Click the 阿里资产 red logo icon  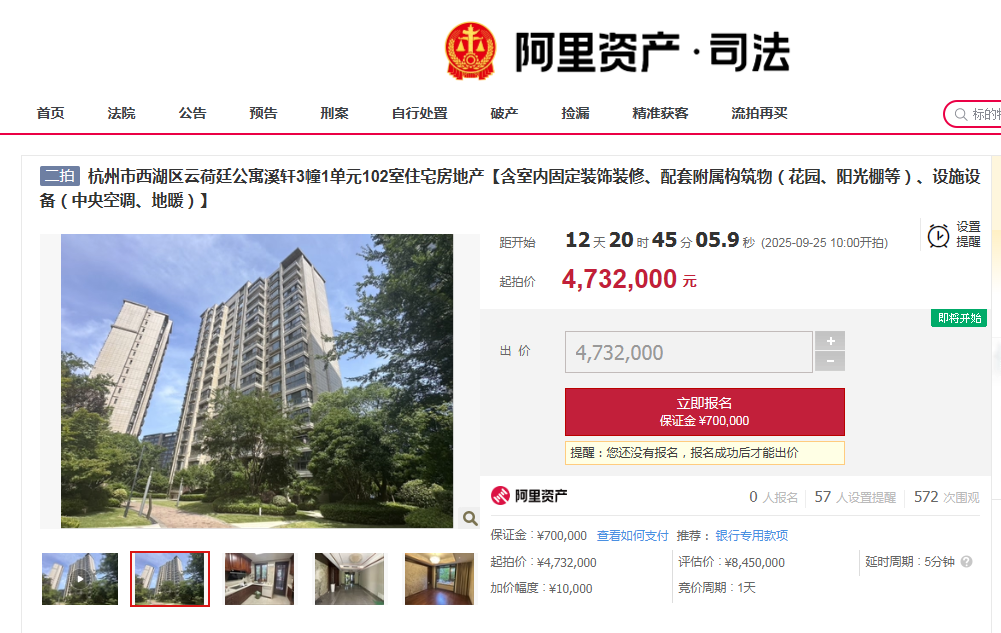pos(500,496)
